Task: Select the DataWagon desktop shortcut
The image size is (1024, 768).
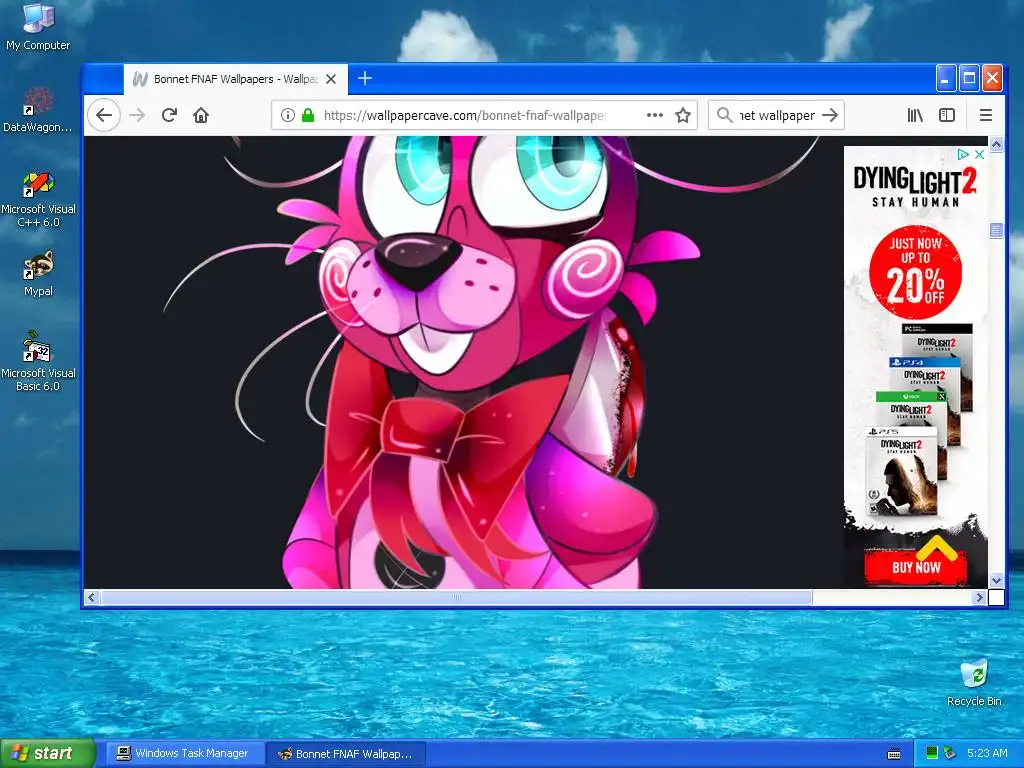Action: coord(38,109)
